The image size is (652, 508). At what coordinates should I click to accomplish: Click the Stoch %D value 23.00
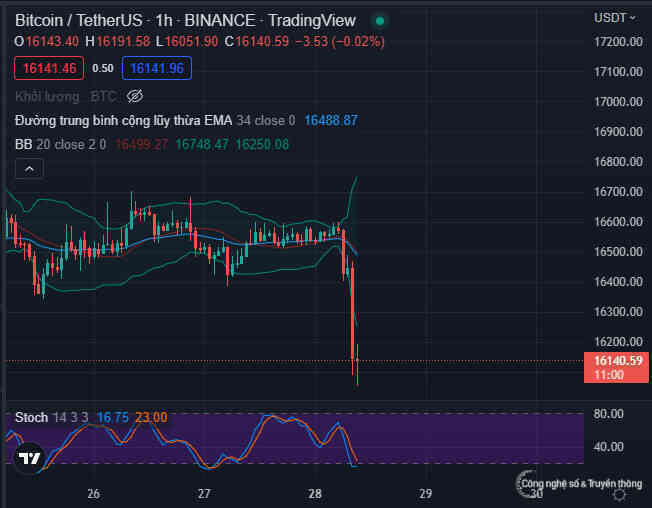click(x=151, y=417)
